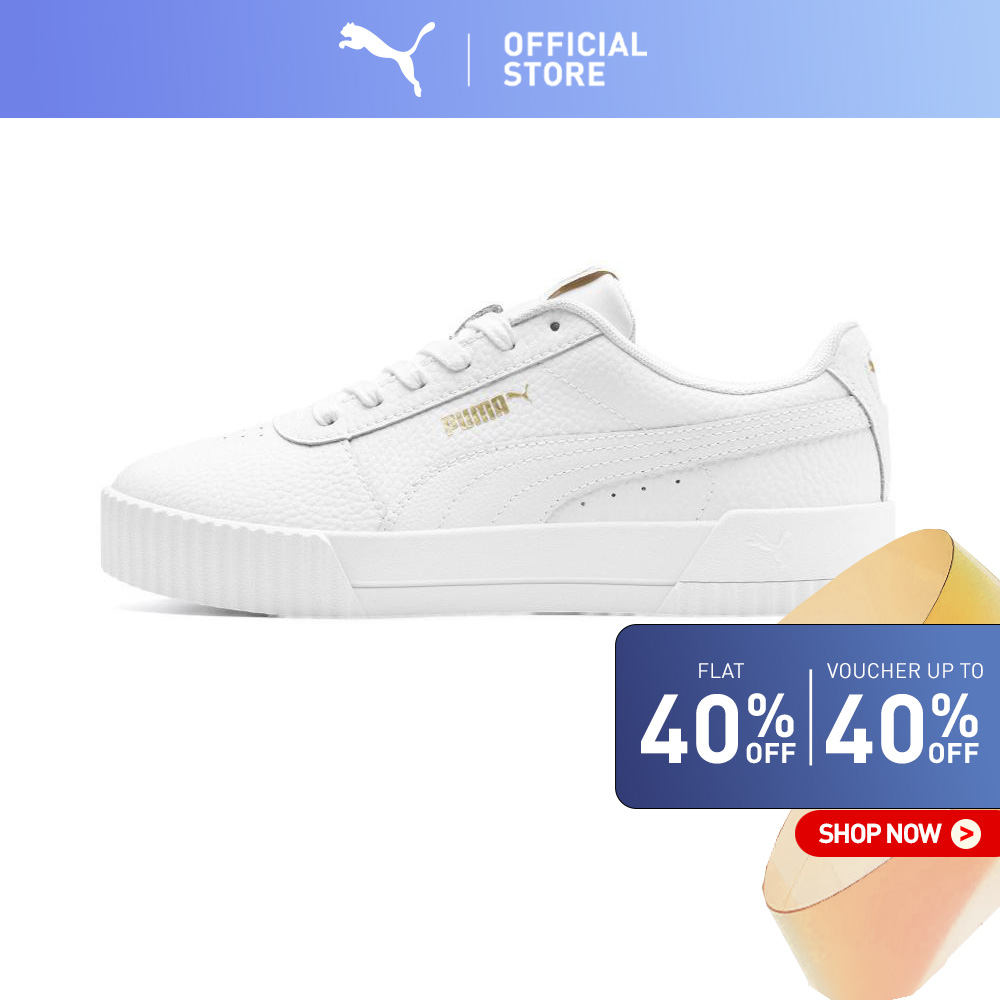Click the vertical divider in header

(x=469, y=60)
